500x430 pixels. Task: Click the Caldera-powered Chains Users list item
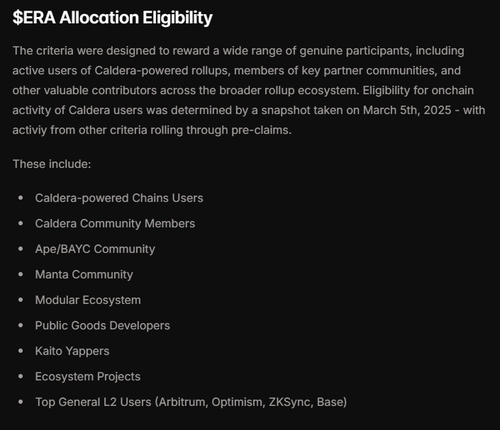119,198
